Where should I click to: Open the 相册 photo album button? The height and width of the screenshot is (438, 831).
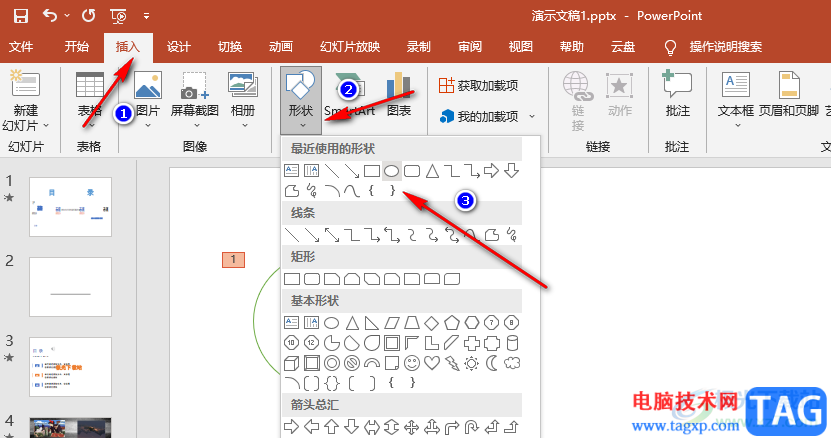click(x=243, y=100)
